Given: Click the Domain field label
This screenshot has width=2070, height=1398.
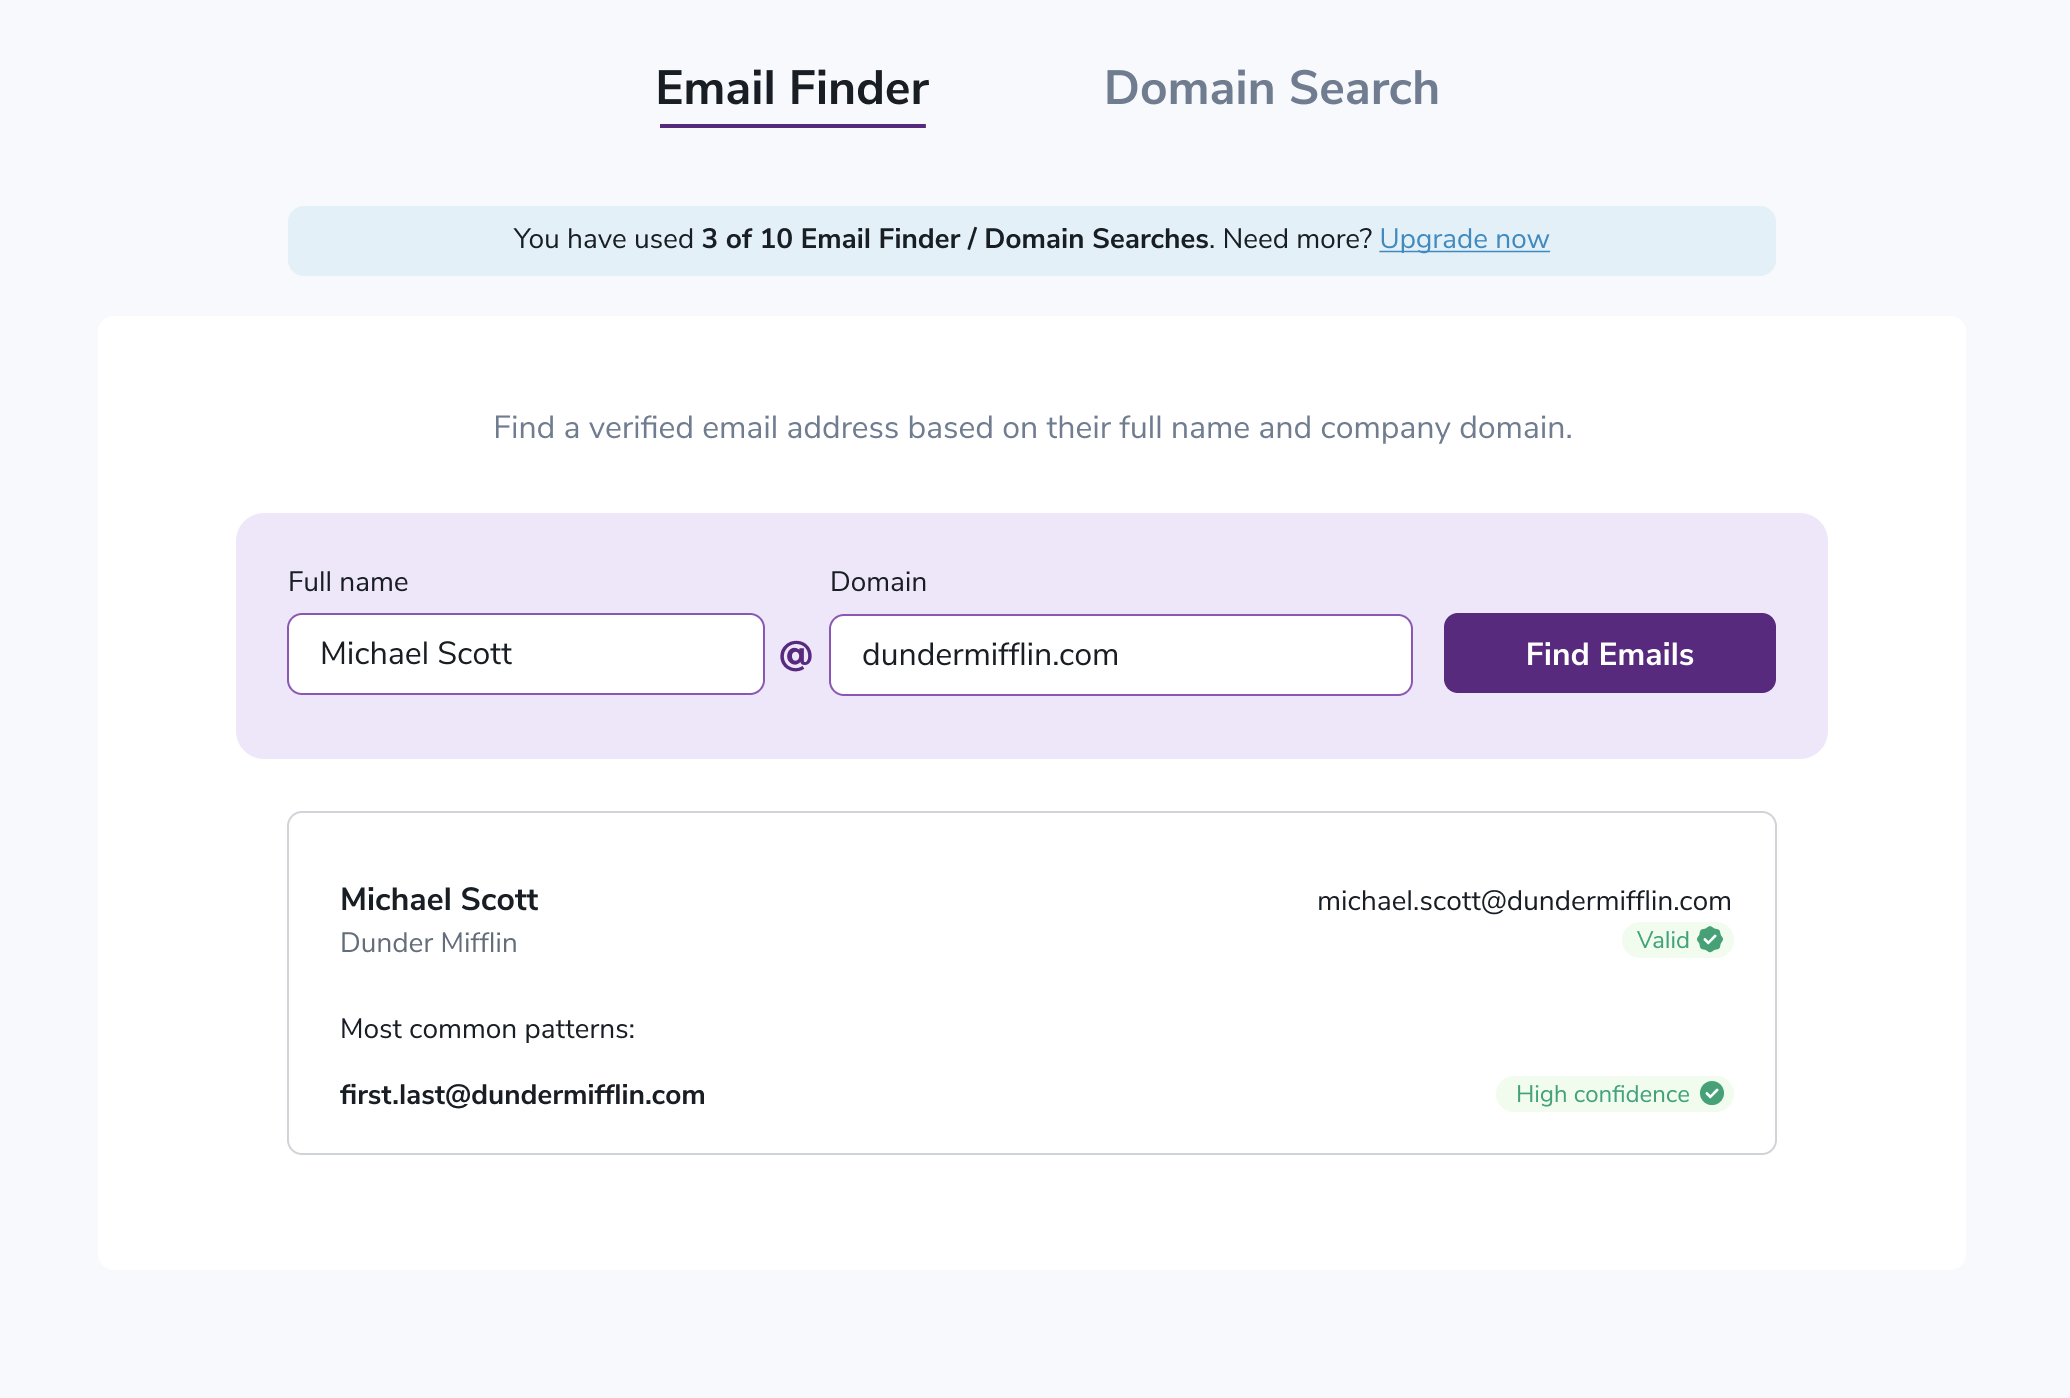Looking at the screenshot, I should click(877, 581).
